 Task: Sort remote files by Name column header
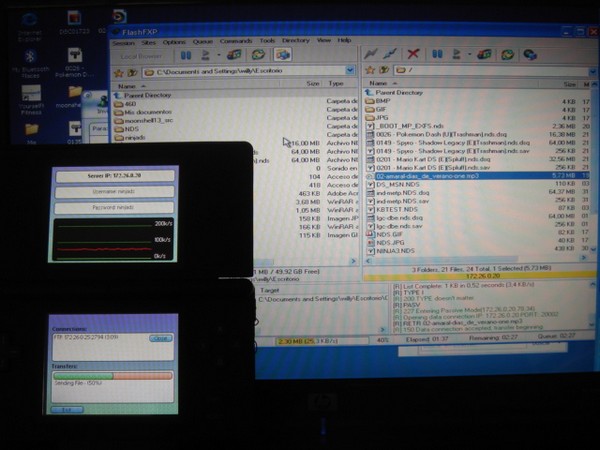(451, 83)
